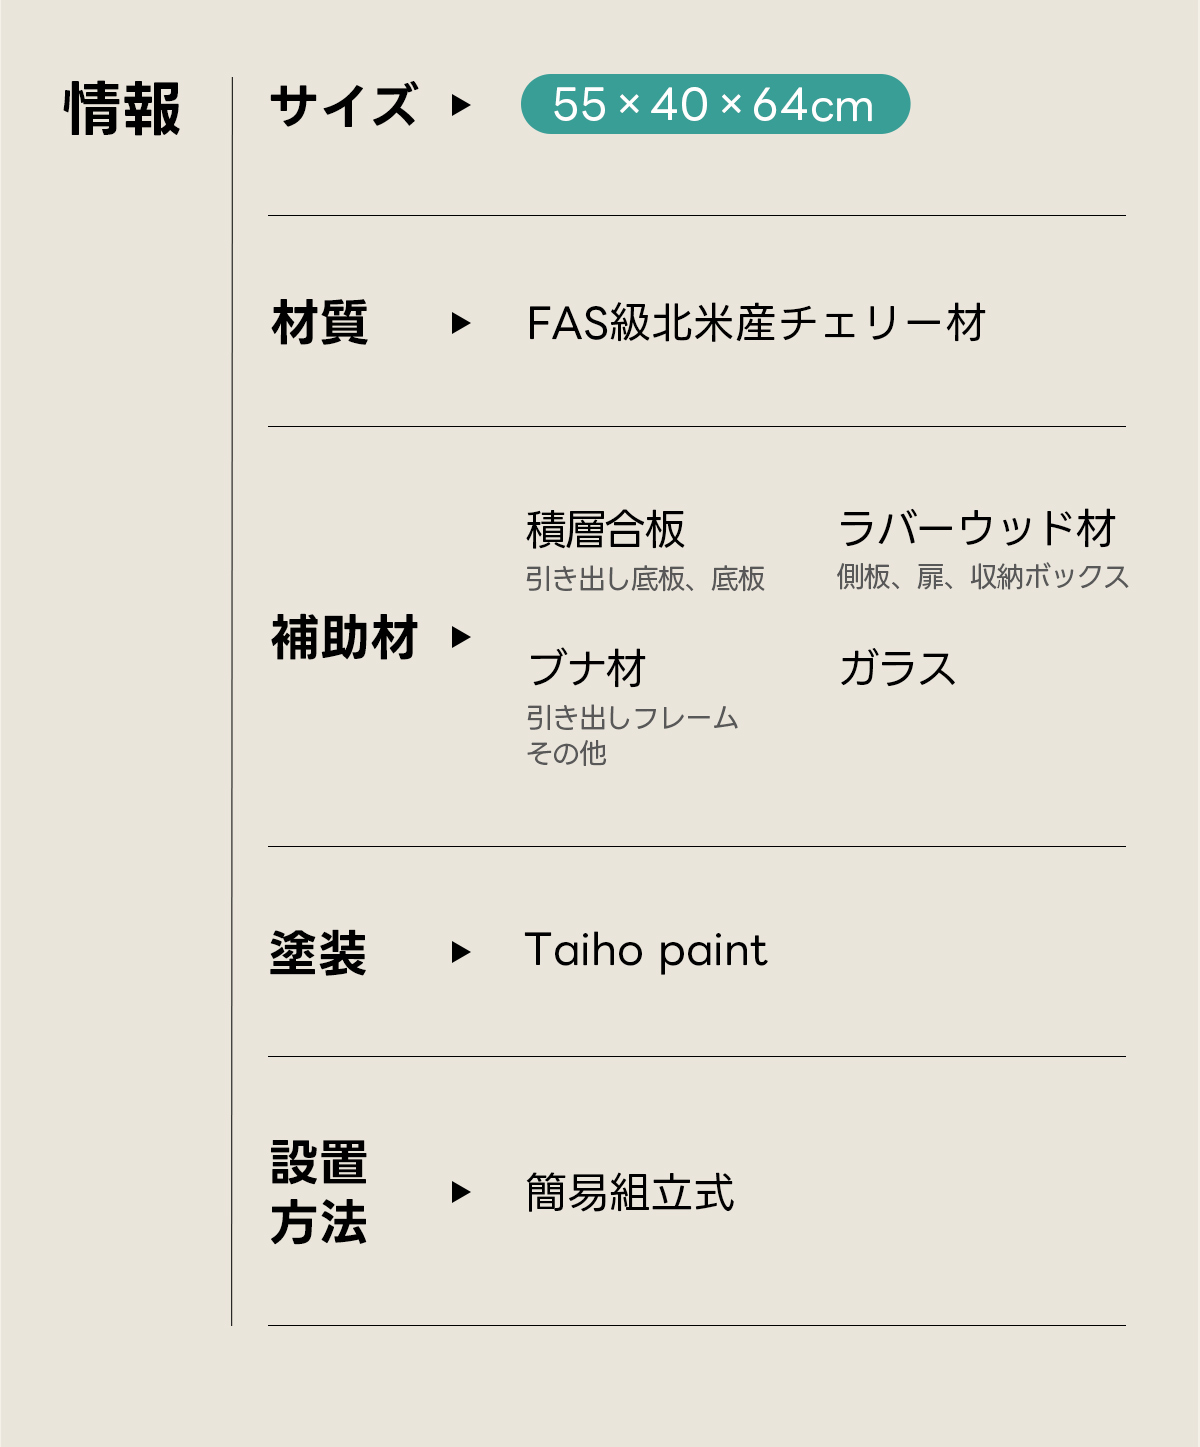
Task: Click the Taiho paint text
Action: [645, 950]
